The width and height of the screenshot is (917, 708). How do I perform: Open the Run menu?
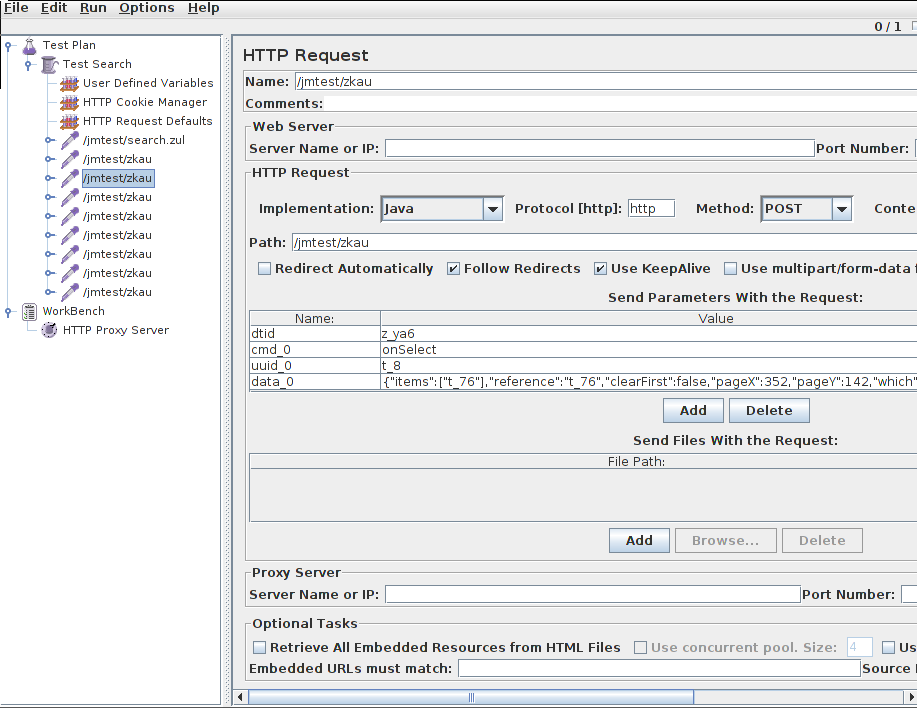pyautogui.click(x=94, y=8)
